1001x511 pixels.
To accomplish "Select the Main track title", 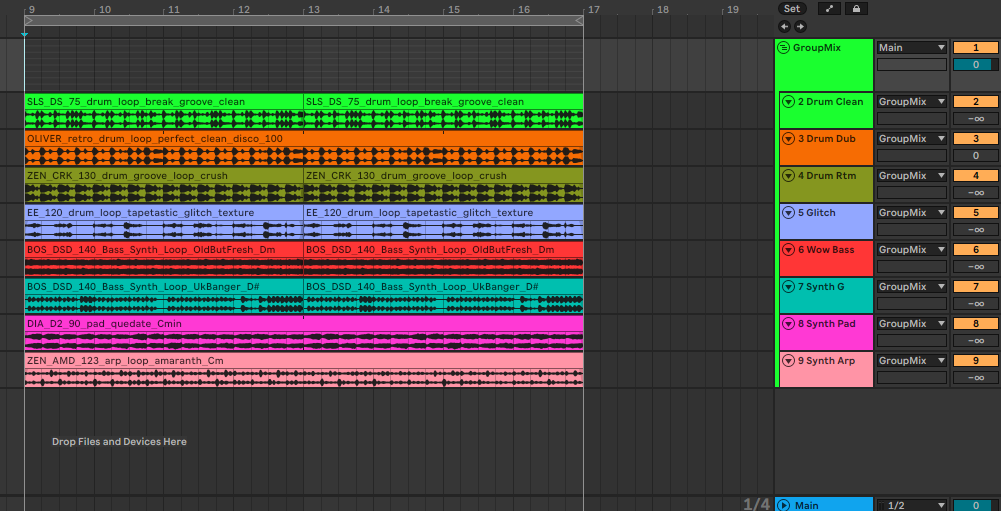I will (x=806, y=506).
